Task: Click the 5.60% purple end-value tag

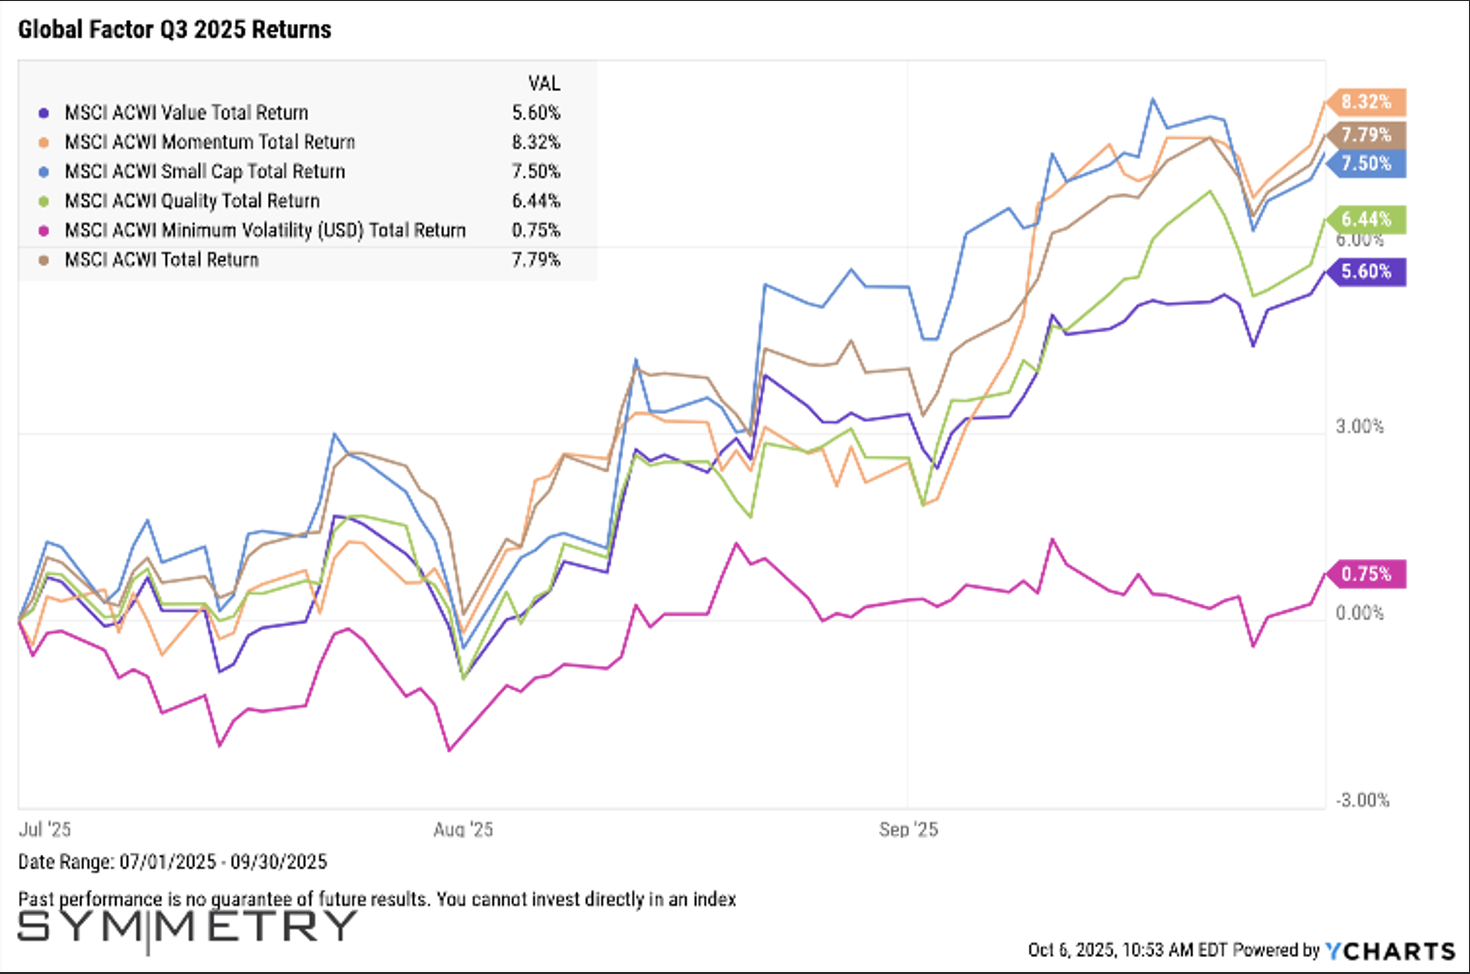Action: [x=1366, y=271]
